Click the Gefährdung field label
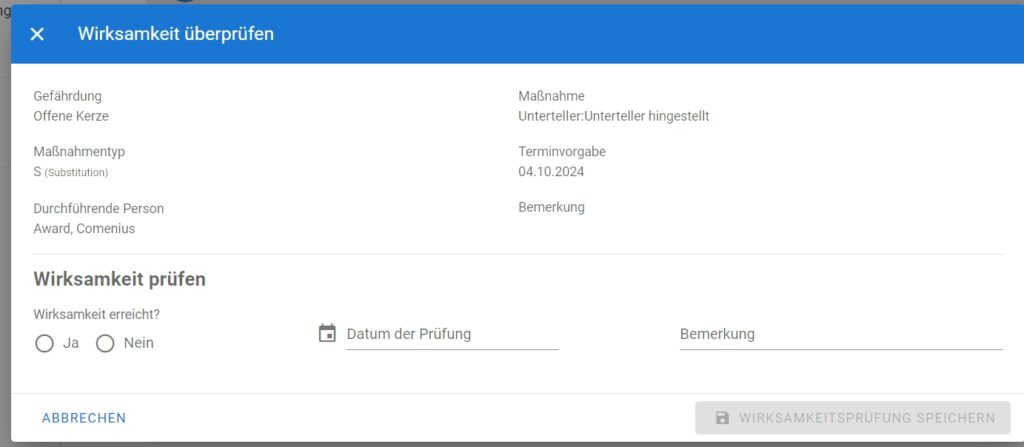The width and height of the screenshot is (1024, 447). click(x=68, y=96)
